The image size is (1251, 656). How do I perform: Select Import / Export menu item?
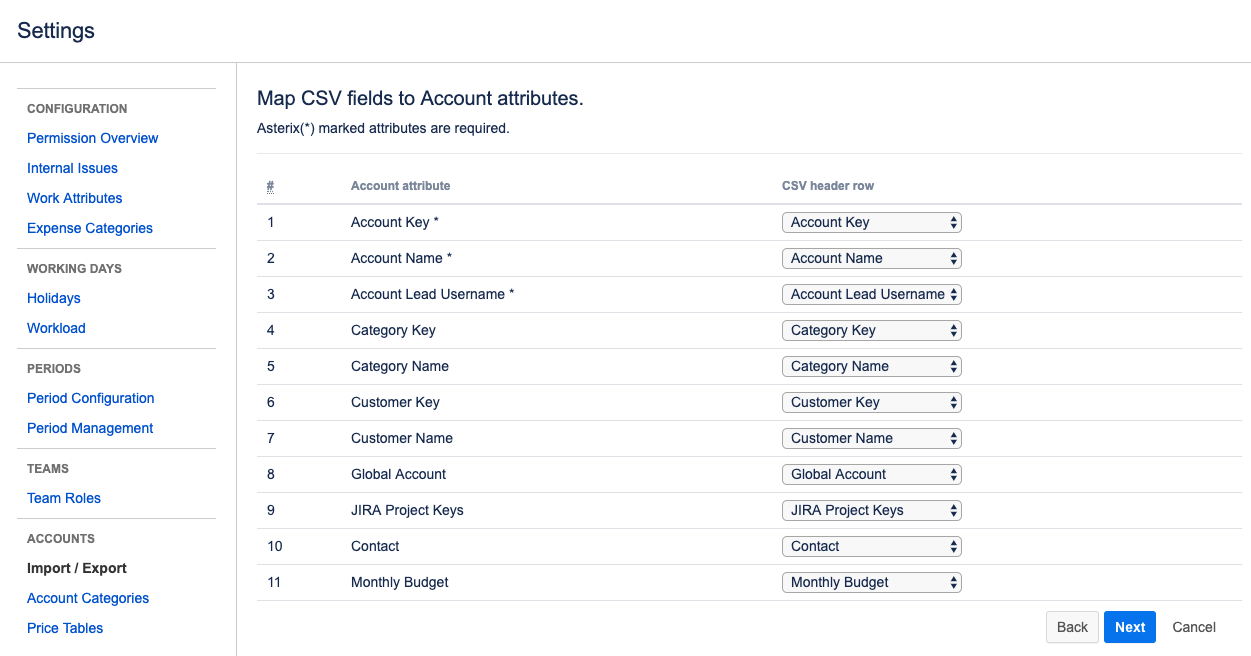pyautogui.click(x=77, y=568)
